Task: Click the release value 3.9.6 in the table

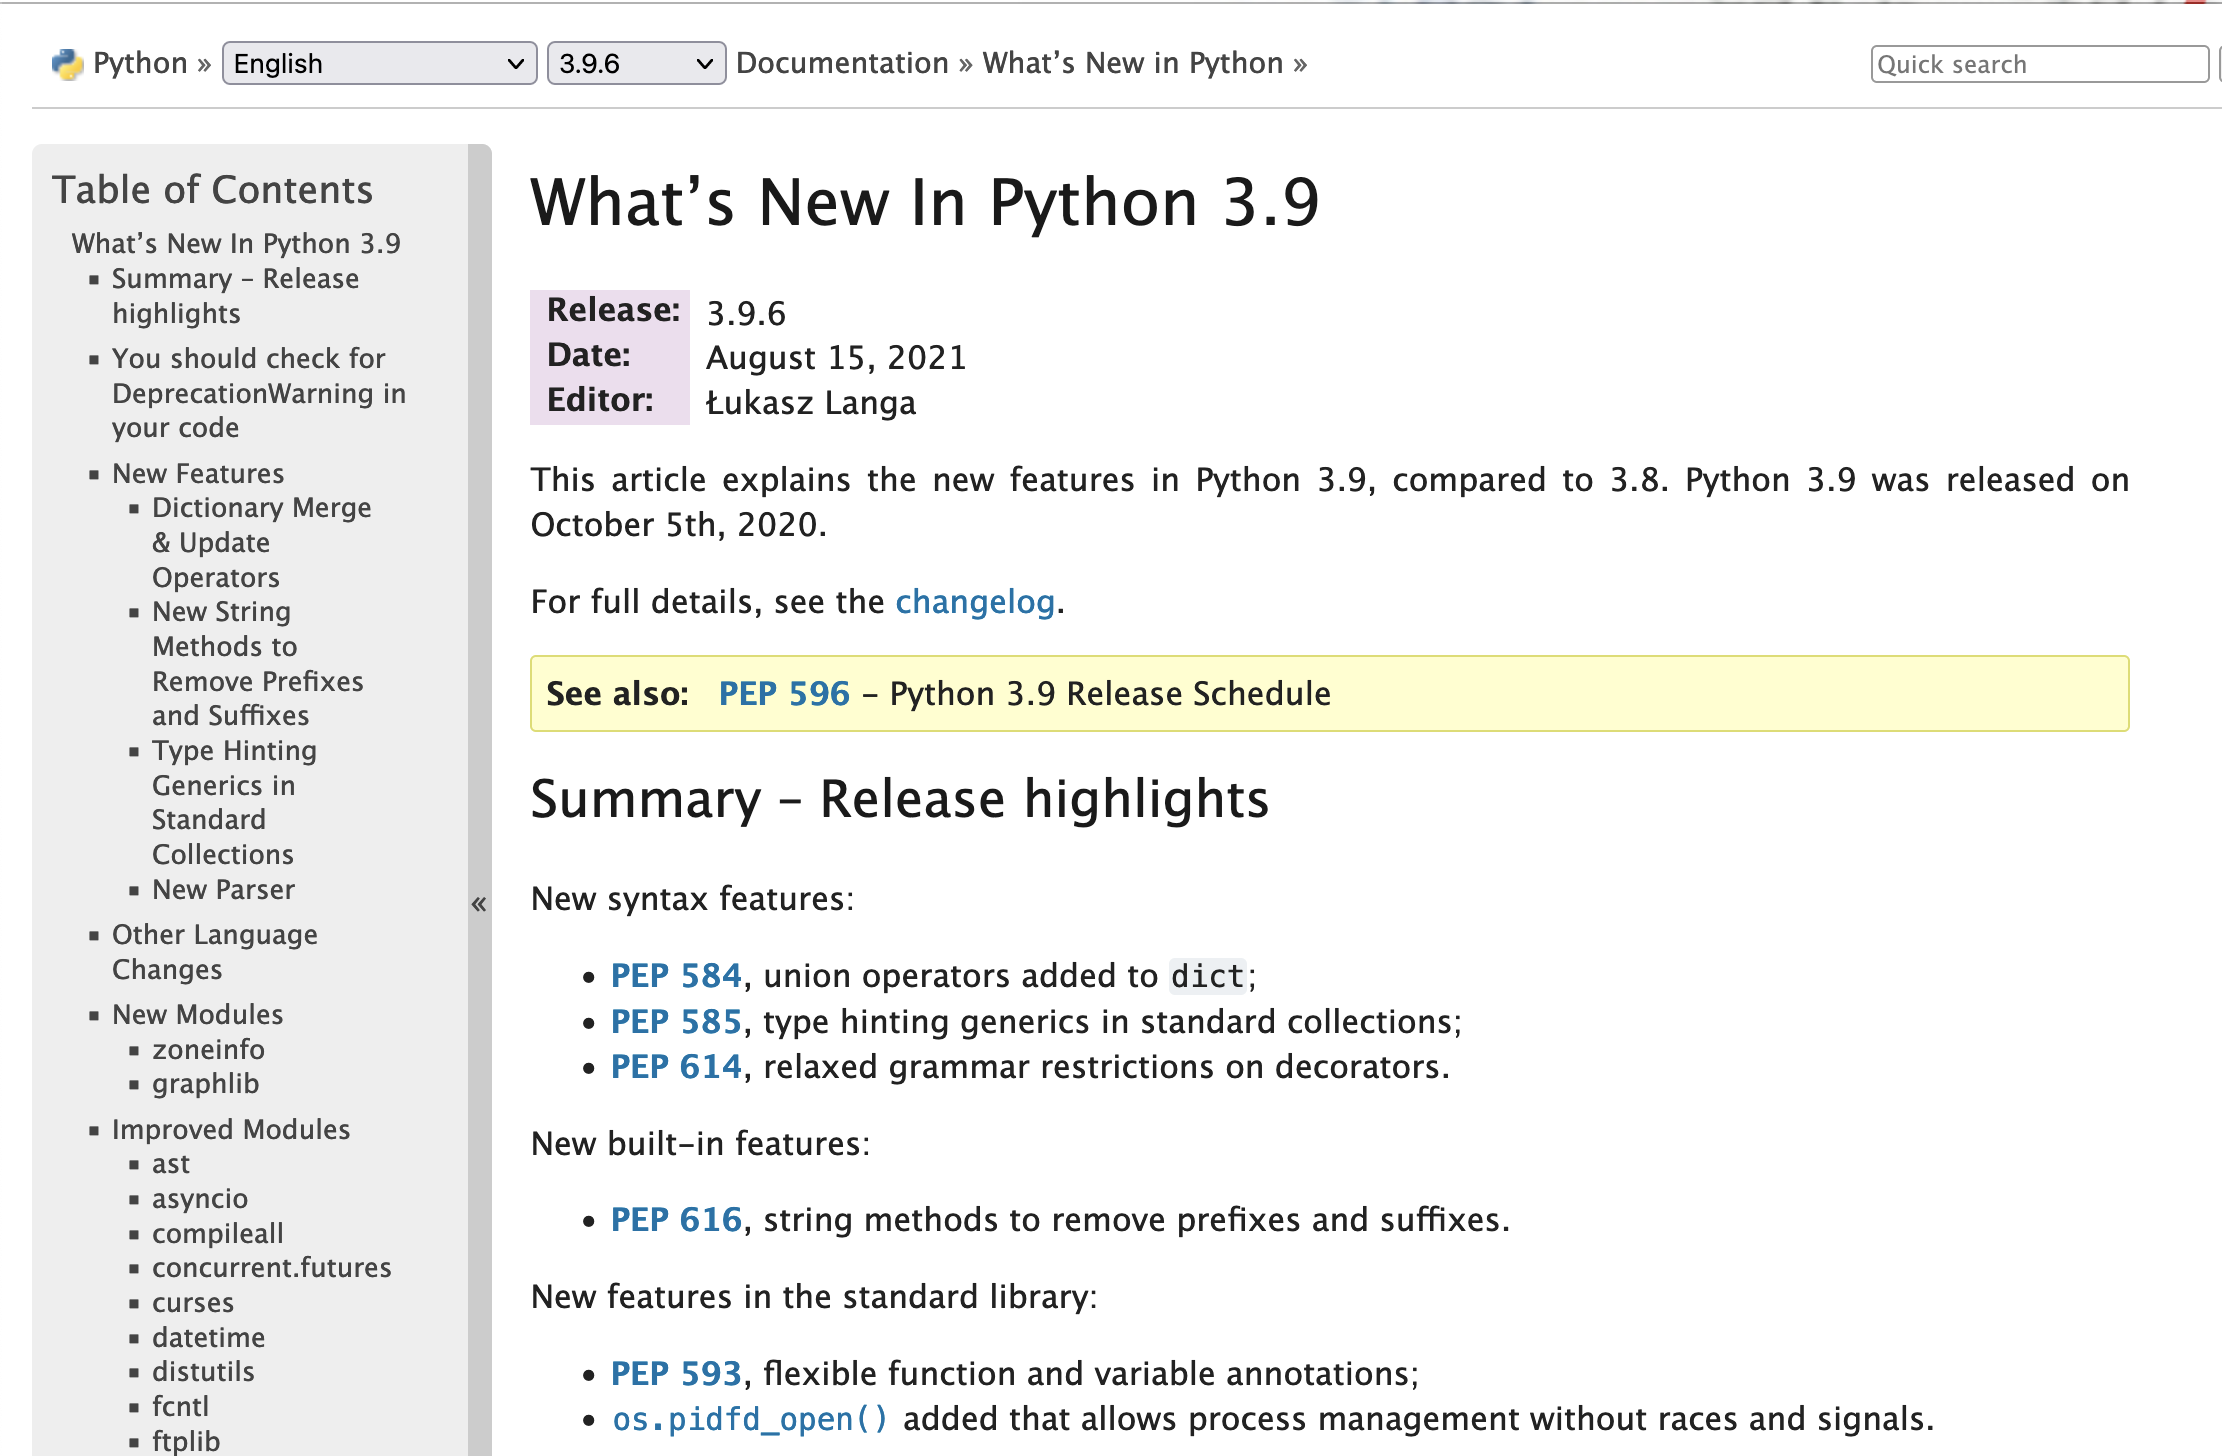Action: click(x=746, y=314)
